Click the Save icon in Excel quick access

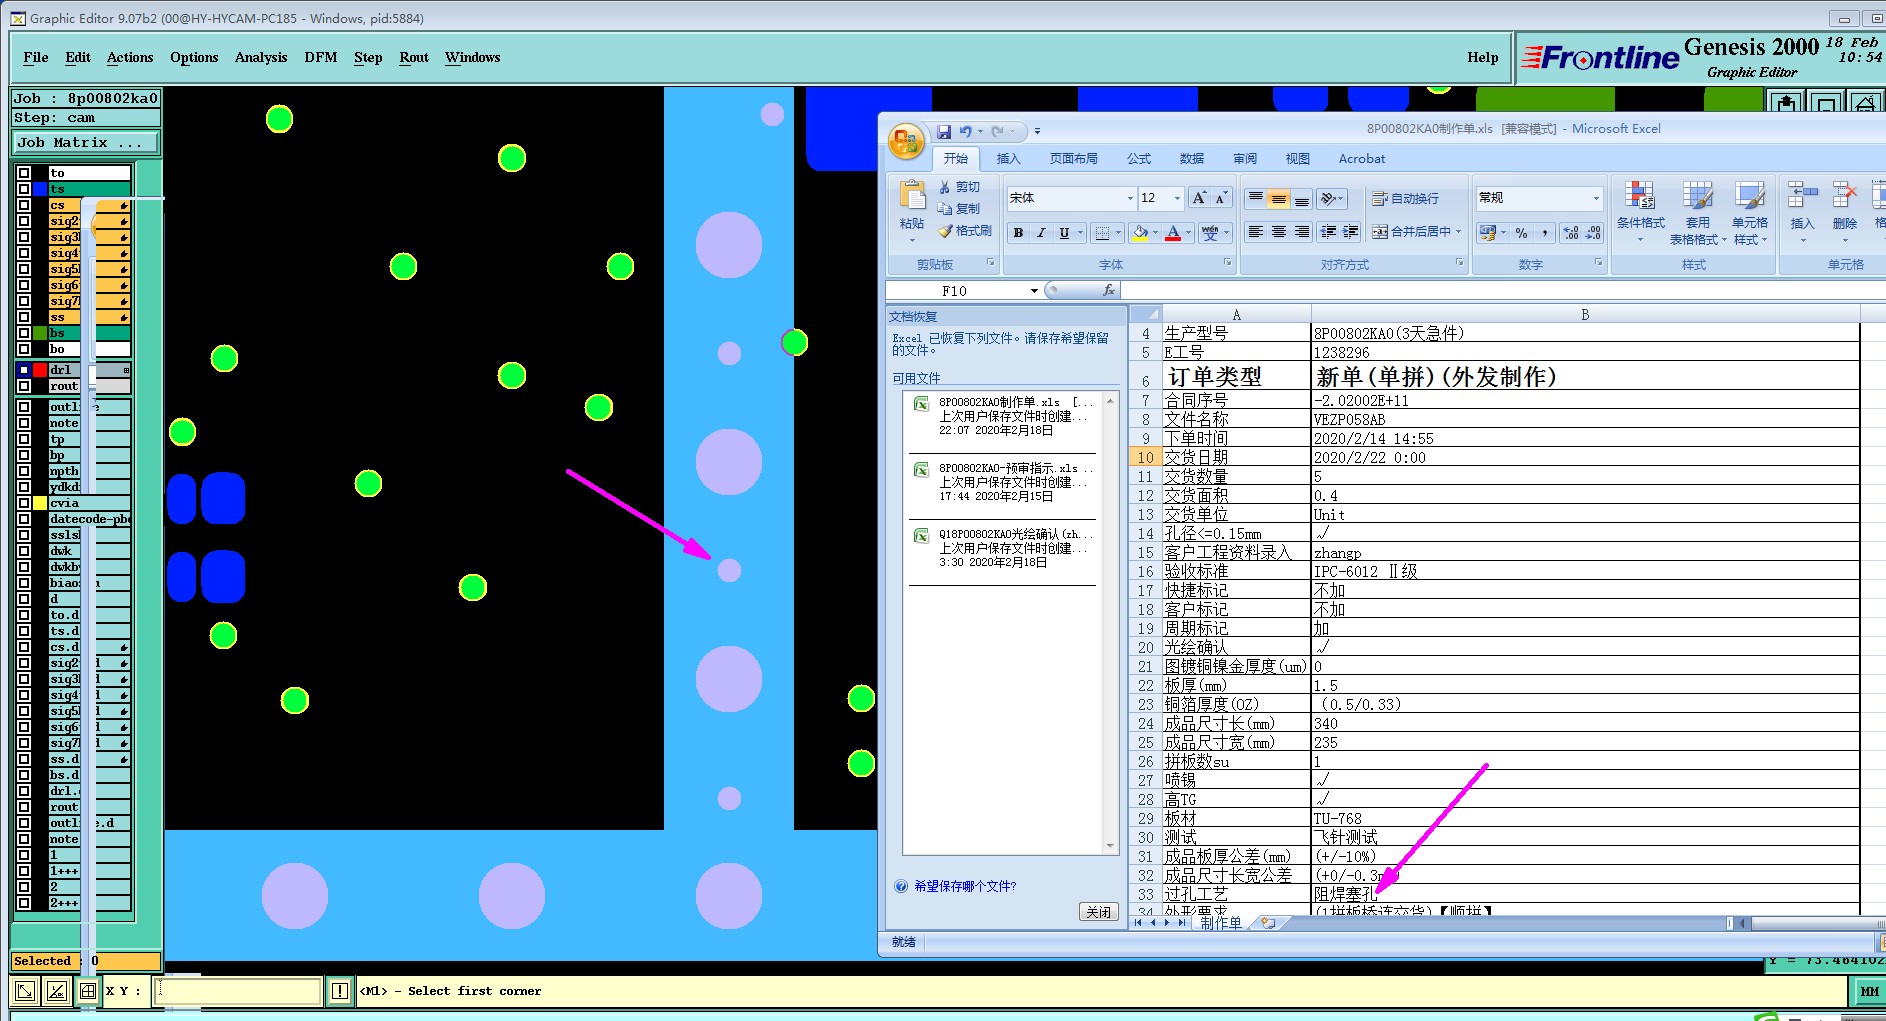pos(944,131)
